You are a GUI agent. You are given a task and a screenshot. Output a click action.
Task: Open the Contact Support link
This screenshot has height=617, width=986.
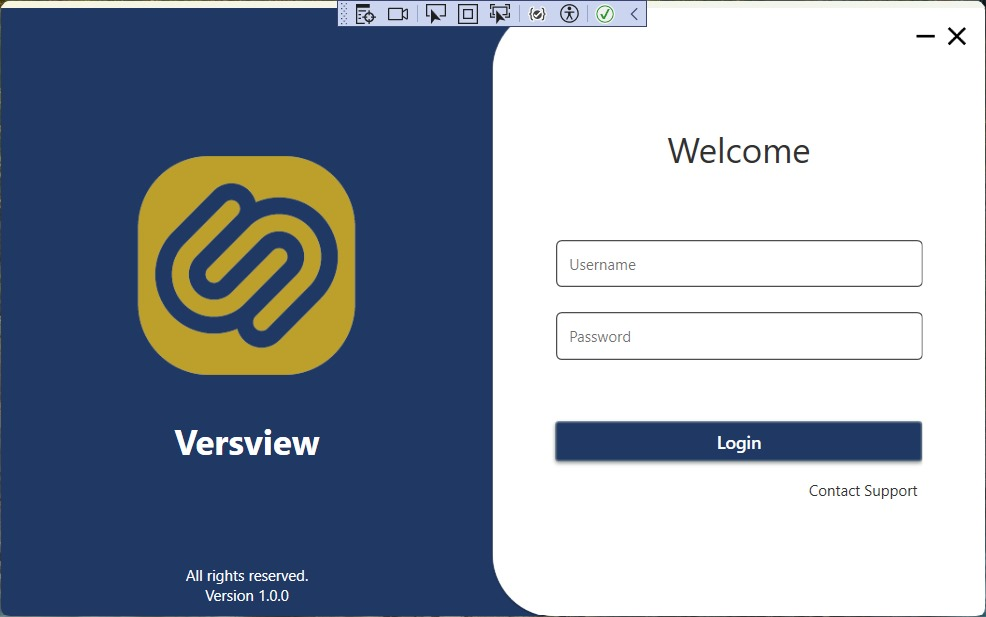pyautogui.click(x=862, y=491)
